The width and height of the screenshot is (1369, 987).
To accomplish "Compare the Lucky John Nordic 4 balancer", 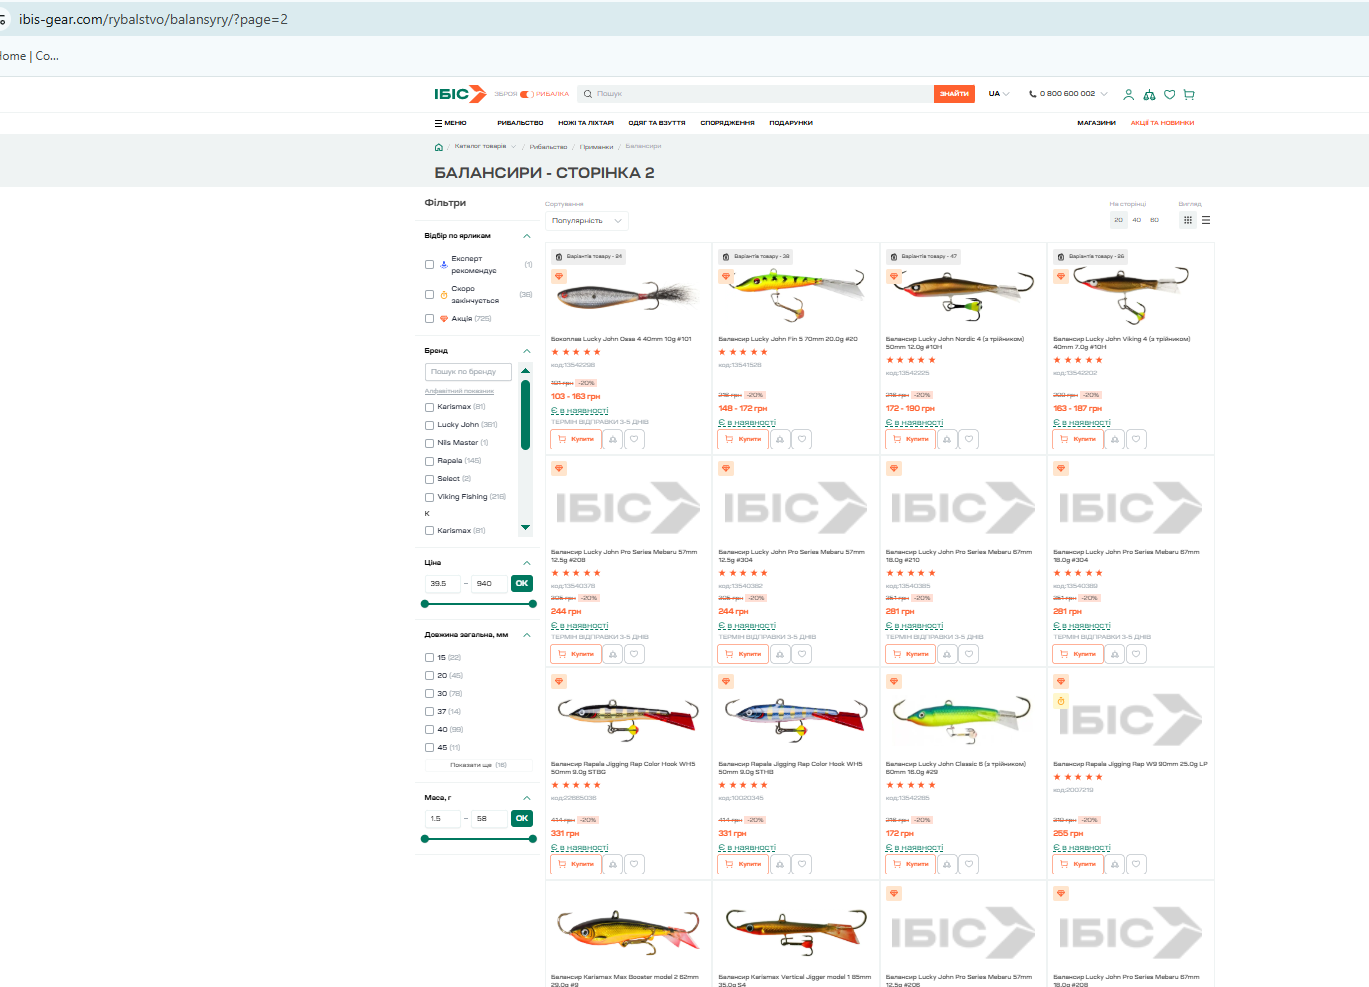I will click(947, 439).
